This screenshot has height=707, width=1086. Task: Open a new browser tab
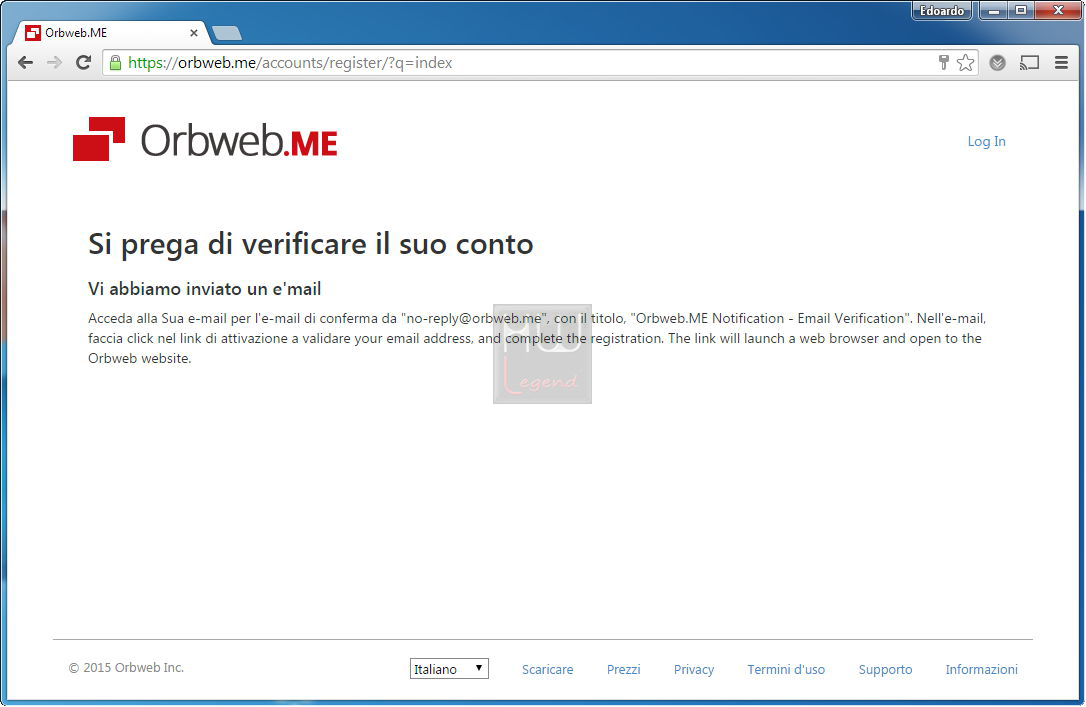[226, 33]
